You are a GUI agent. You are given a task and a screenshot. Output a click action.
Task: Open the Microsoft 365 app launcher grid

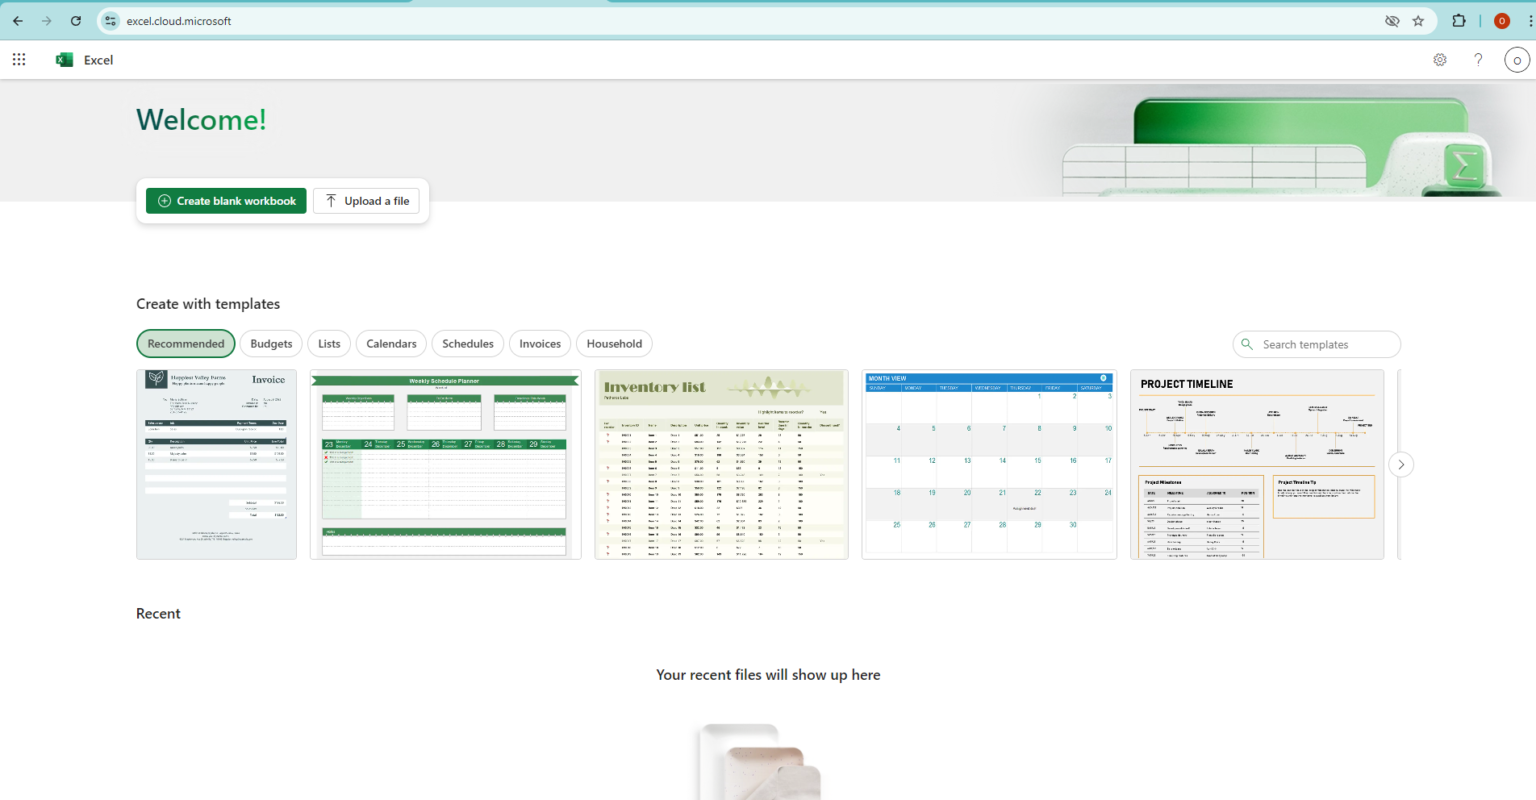tap(18, 59)
